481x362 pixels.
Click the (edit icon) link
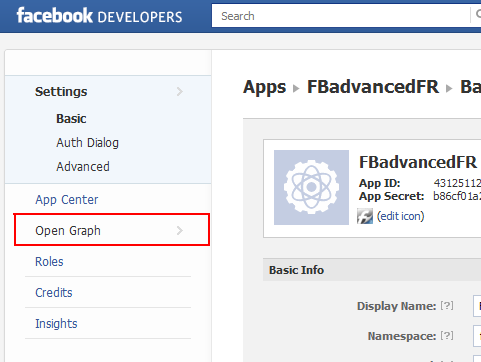400,216
